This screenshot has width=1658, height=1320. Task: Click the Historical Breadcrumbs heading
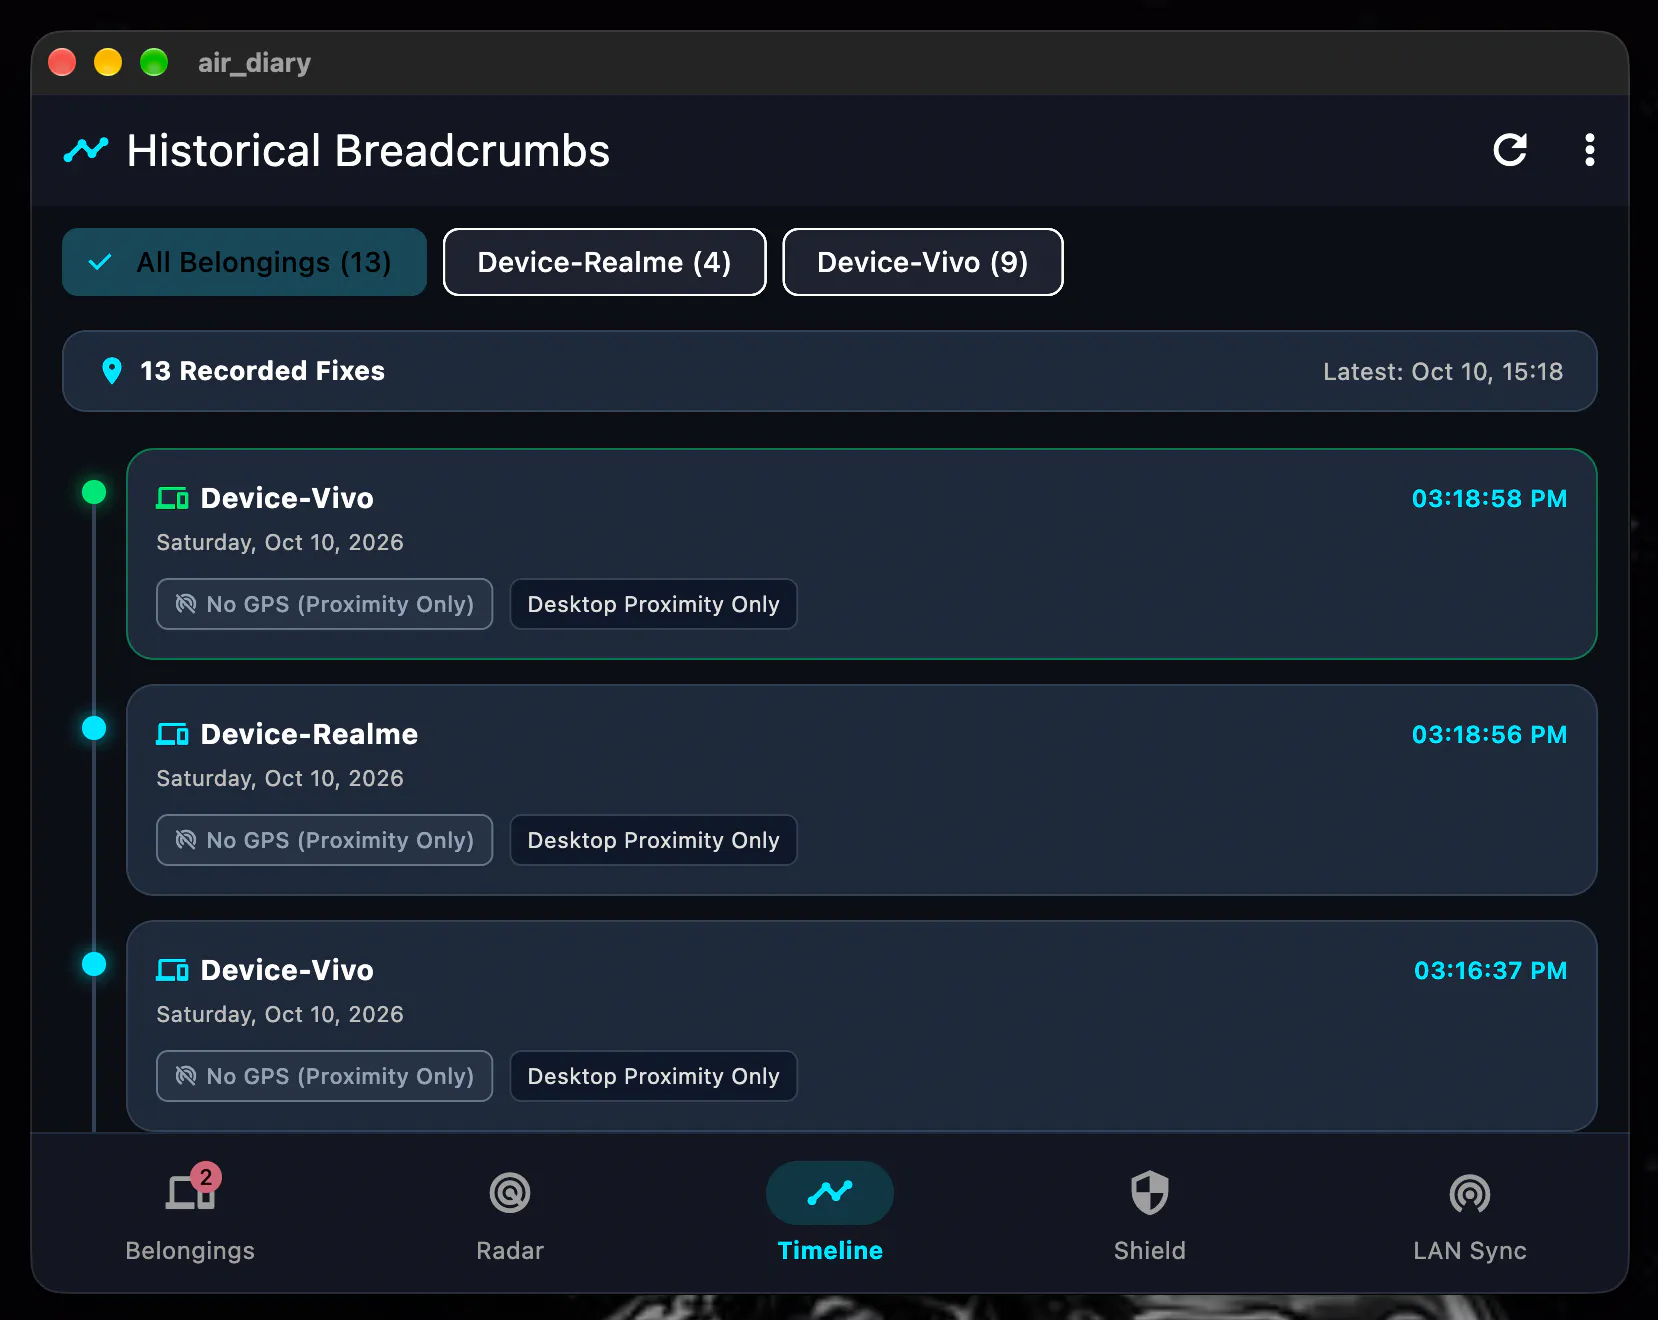[368, 151]
